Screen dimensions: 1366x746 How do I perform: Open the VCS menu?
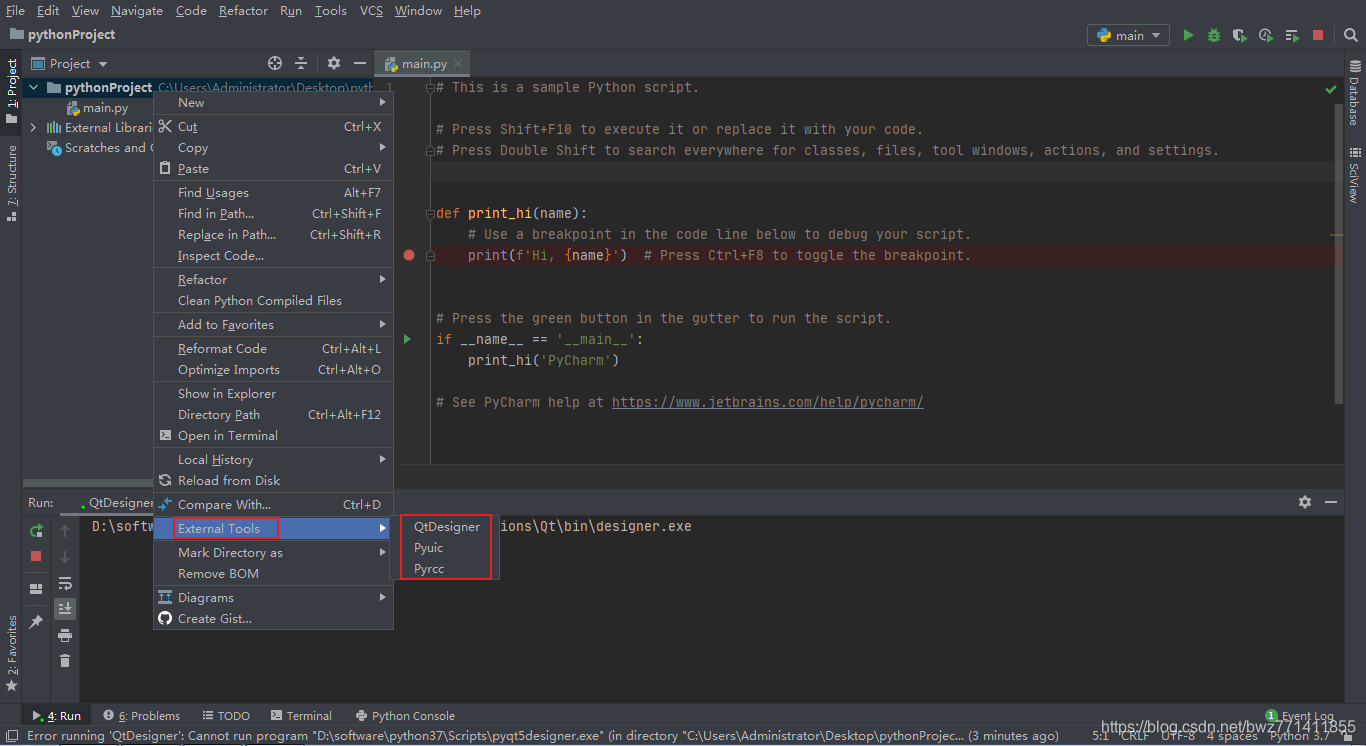371,11
